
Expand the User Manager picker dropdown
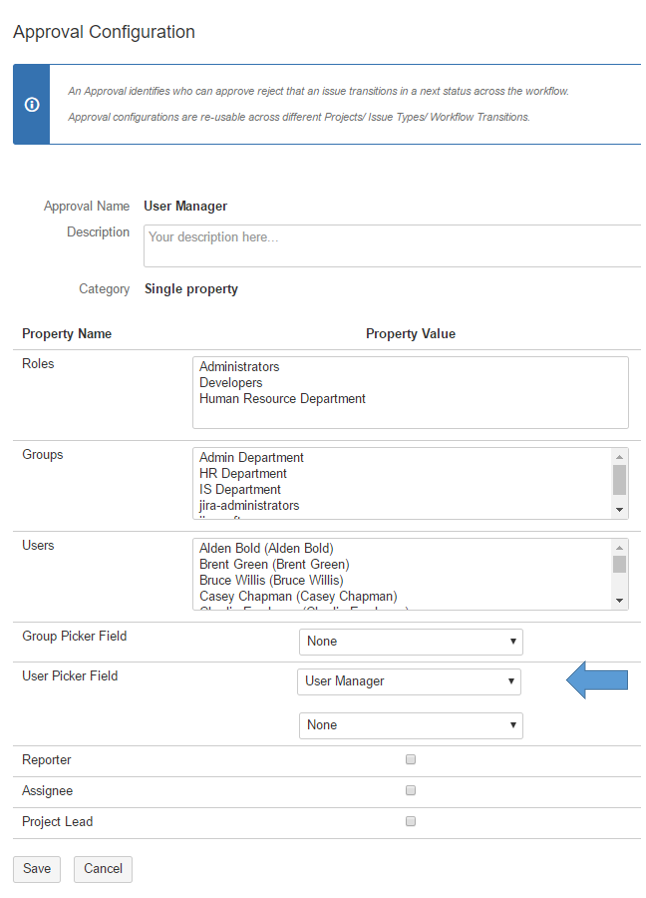(409, 681)
